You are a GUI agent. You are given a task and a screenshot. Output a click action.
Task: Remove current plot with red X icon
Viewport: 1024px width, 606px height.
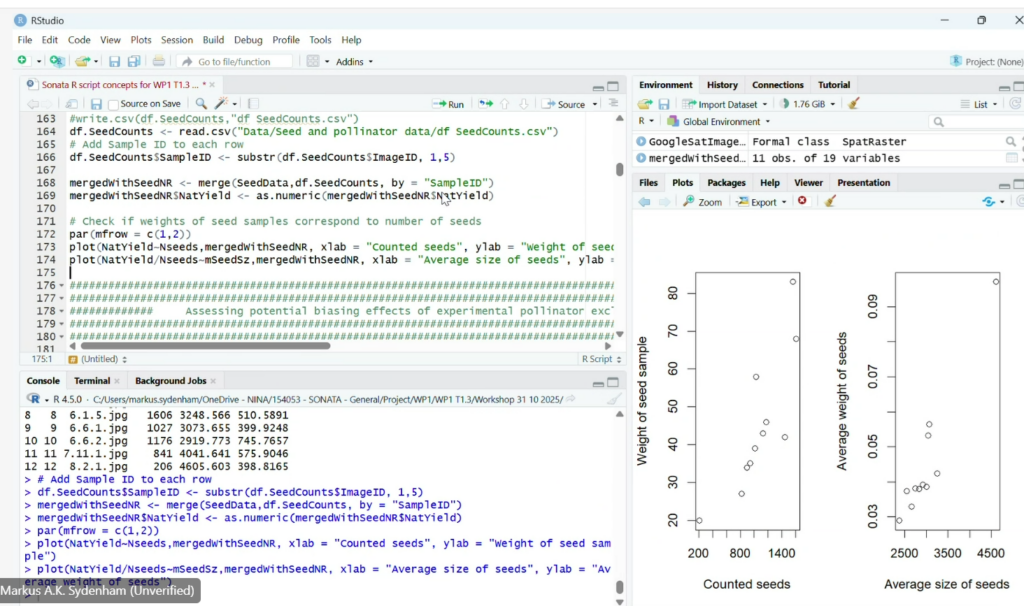click(802, 201)
